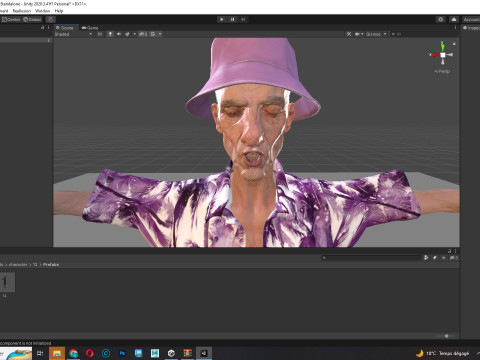Click the gizmo rotation lock icon

[x=454, y=44]
